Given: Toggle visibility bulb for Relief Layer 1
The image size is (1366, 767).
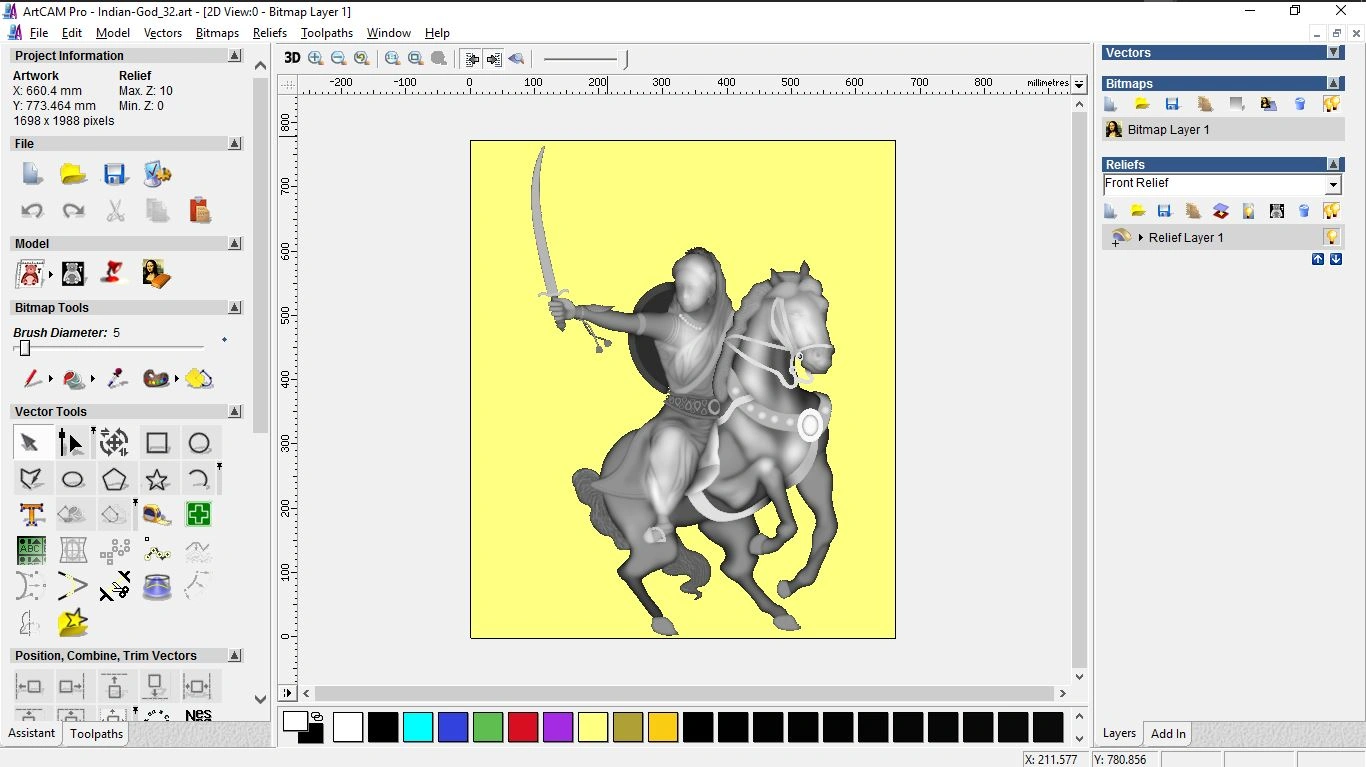Looking at the screenshot, I should (x=1331, y=237).
